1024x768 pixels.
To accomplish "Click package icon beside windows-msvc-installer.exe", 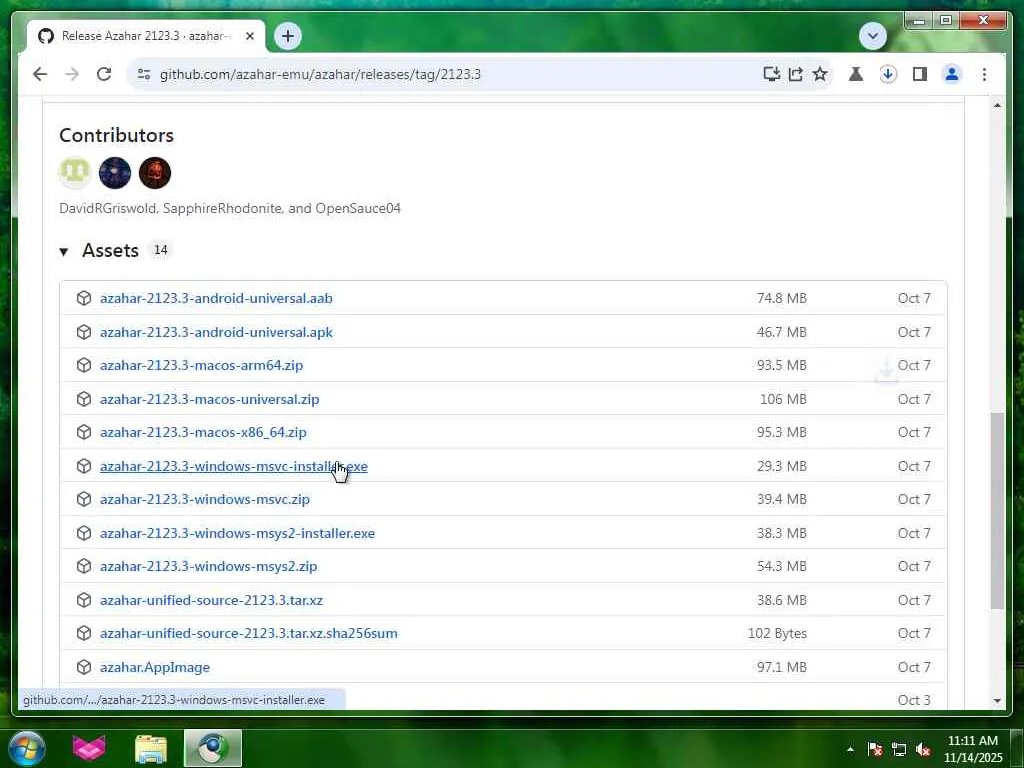I will pyautogui.click(x=84, y=466).
